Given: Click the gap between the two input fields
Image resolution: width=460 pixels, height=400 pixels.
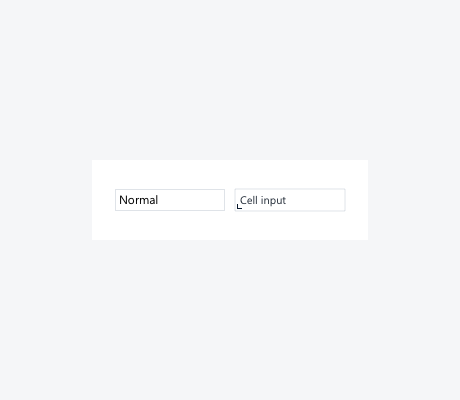Looking at the screenshot, I should click(x=230, y=200).
